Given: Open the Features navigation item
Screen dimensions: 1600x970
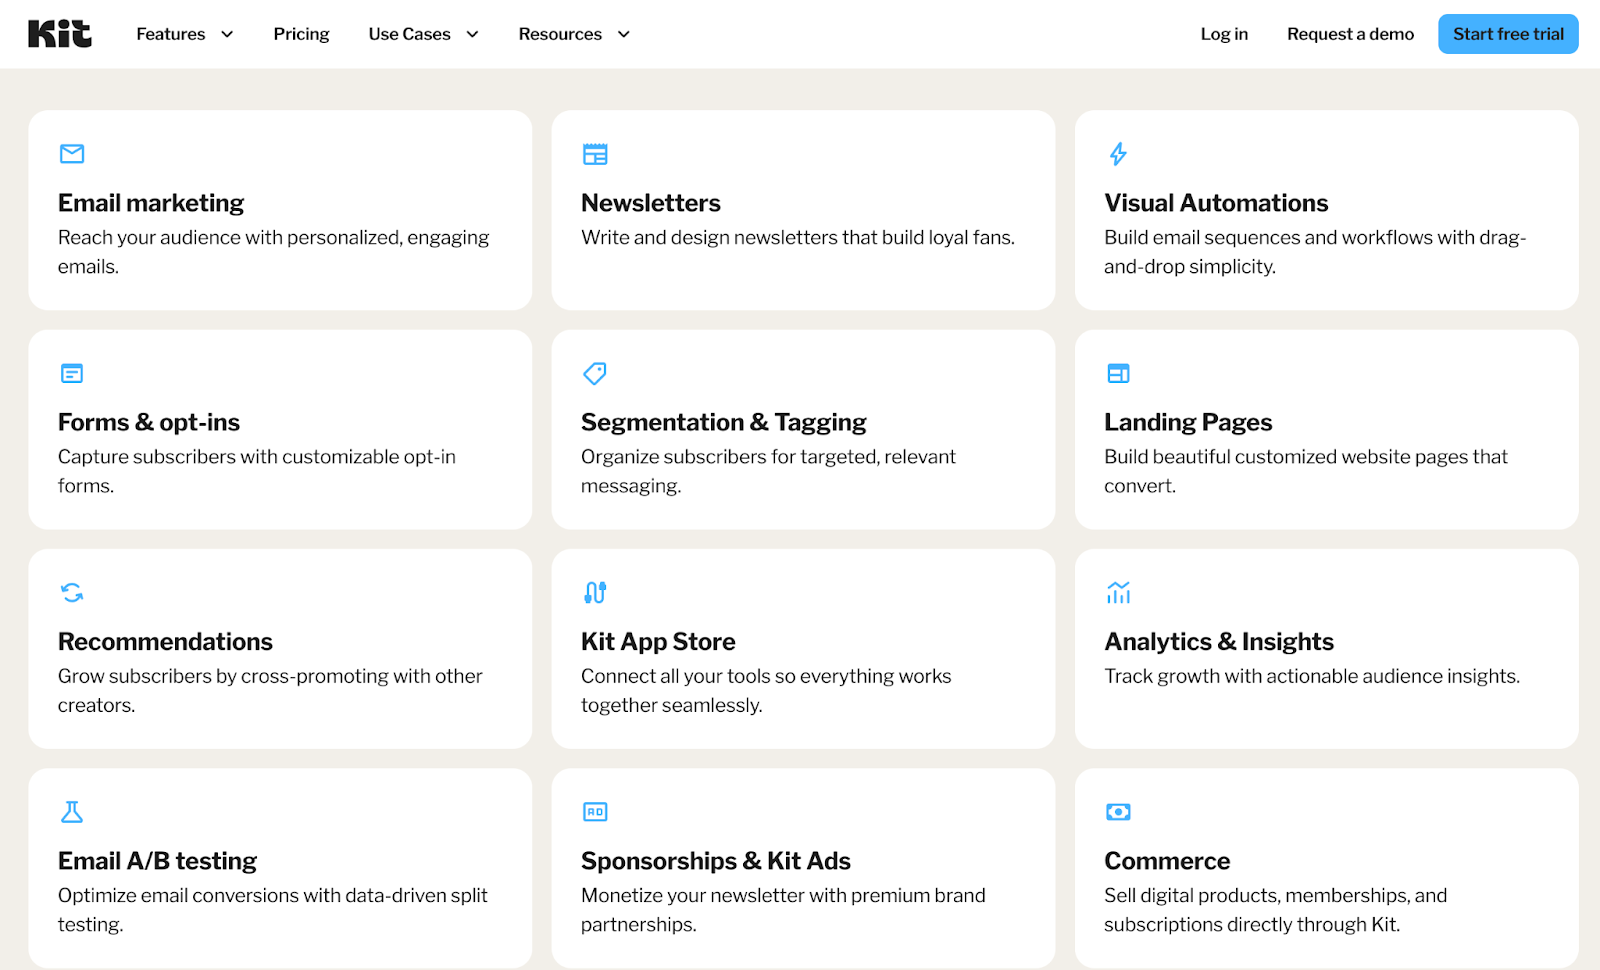Looking at the screenshot, I should (x=171, y=34).
